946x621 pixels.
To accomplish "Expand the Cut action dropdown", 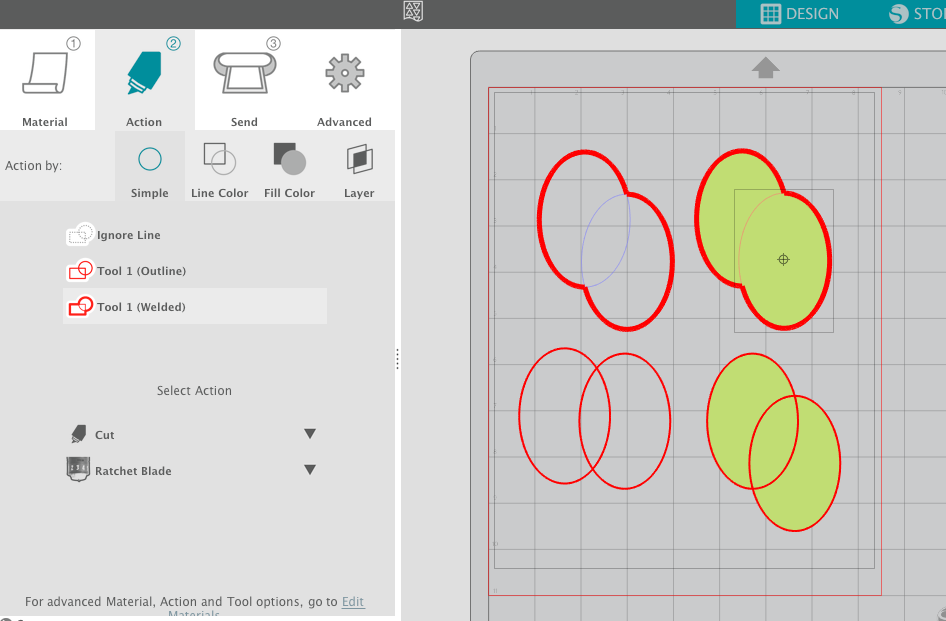I will [x=310, y=433].
